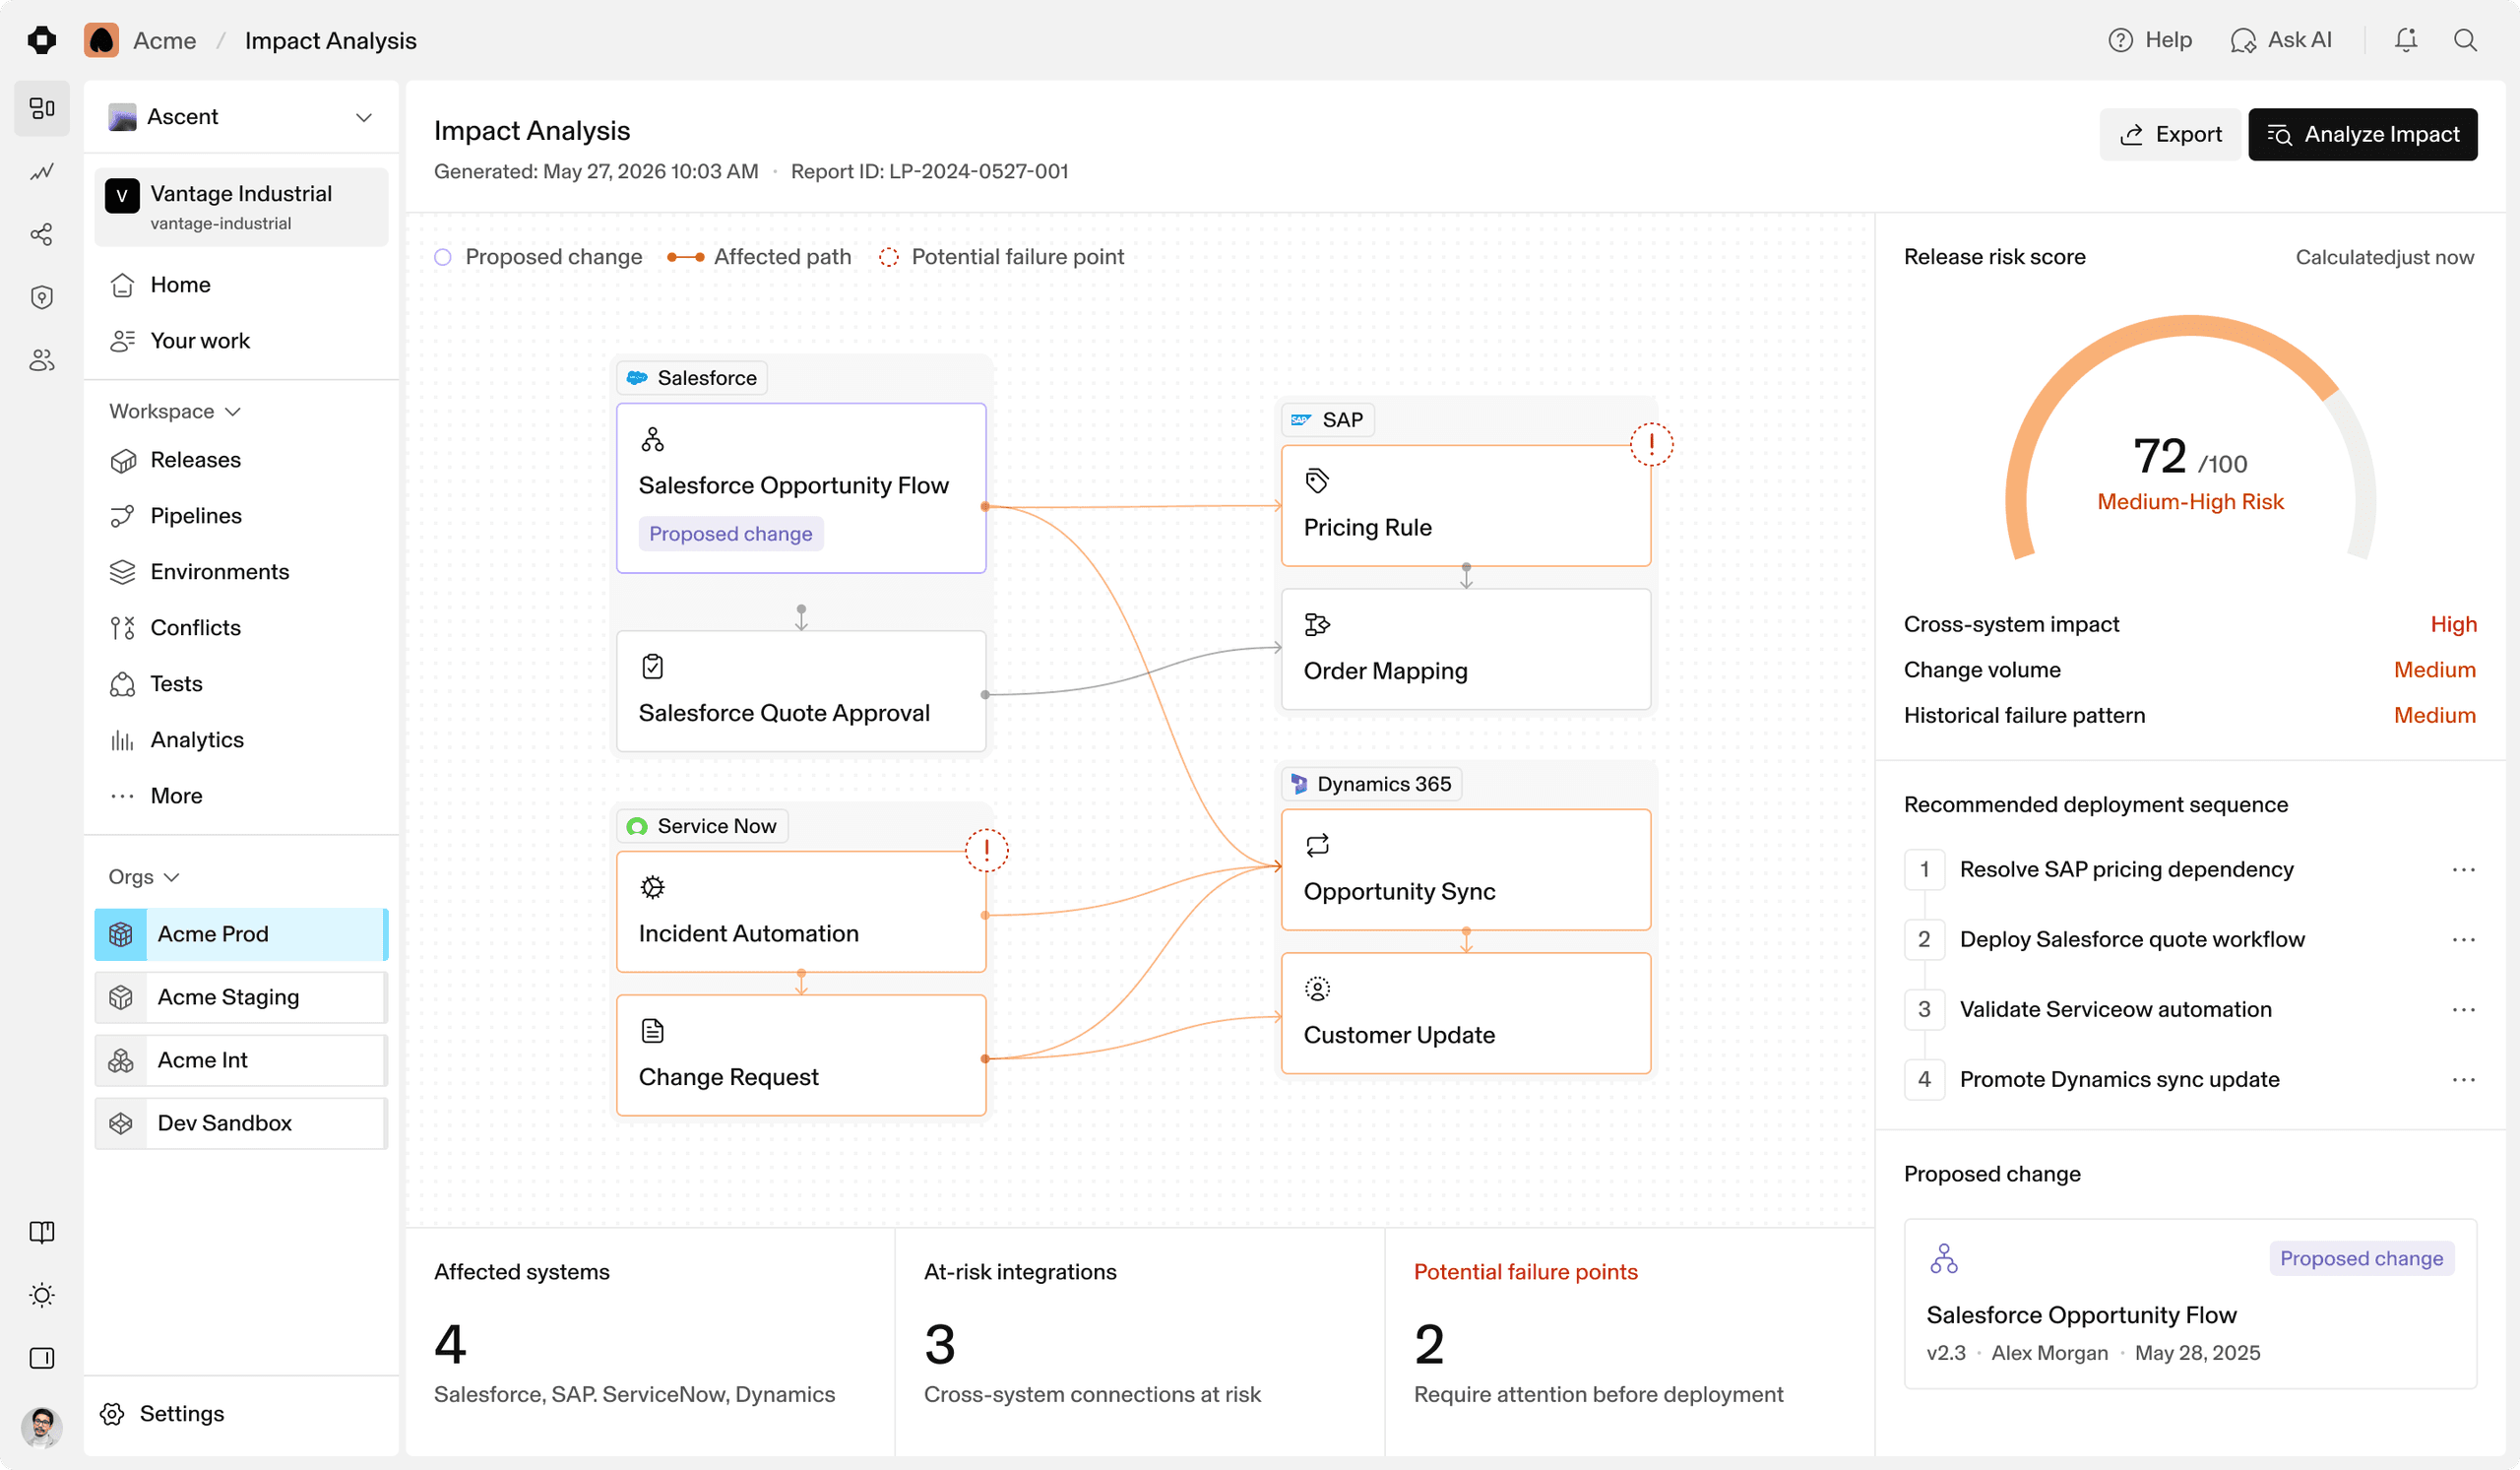
Task: Click the Change Request node
Action: pyautogui.click(x=801, y=1055)
